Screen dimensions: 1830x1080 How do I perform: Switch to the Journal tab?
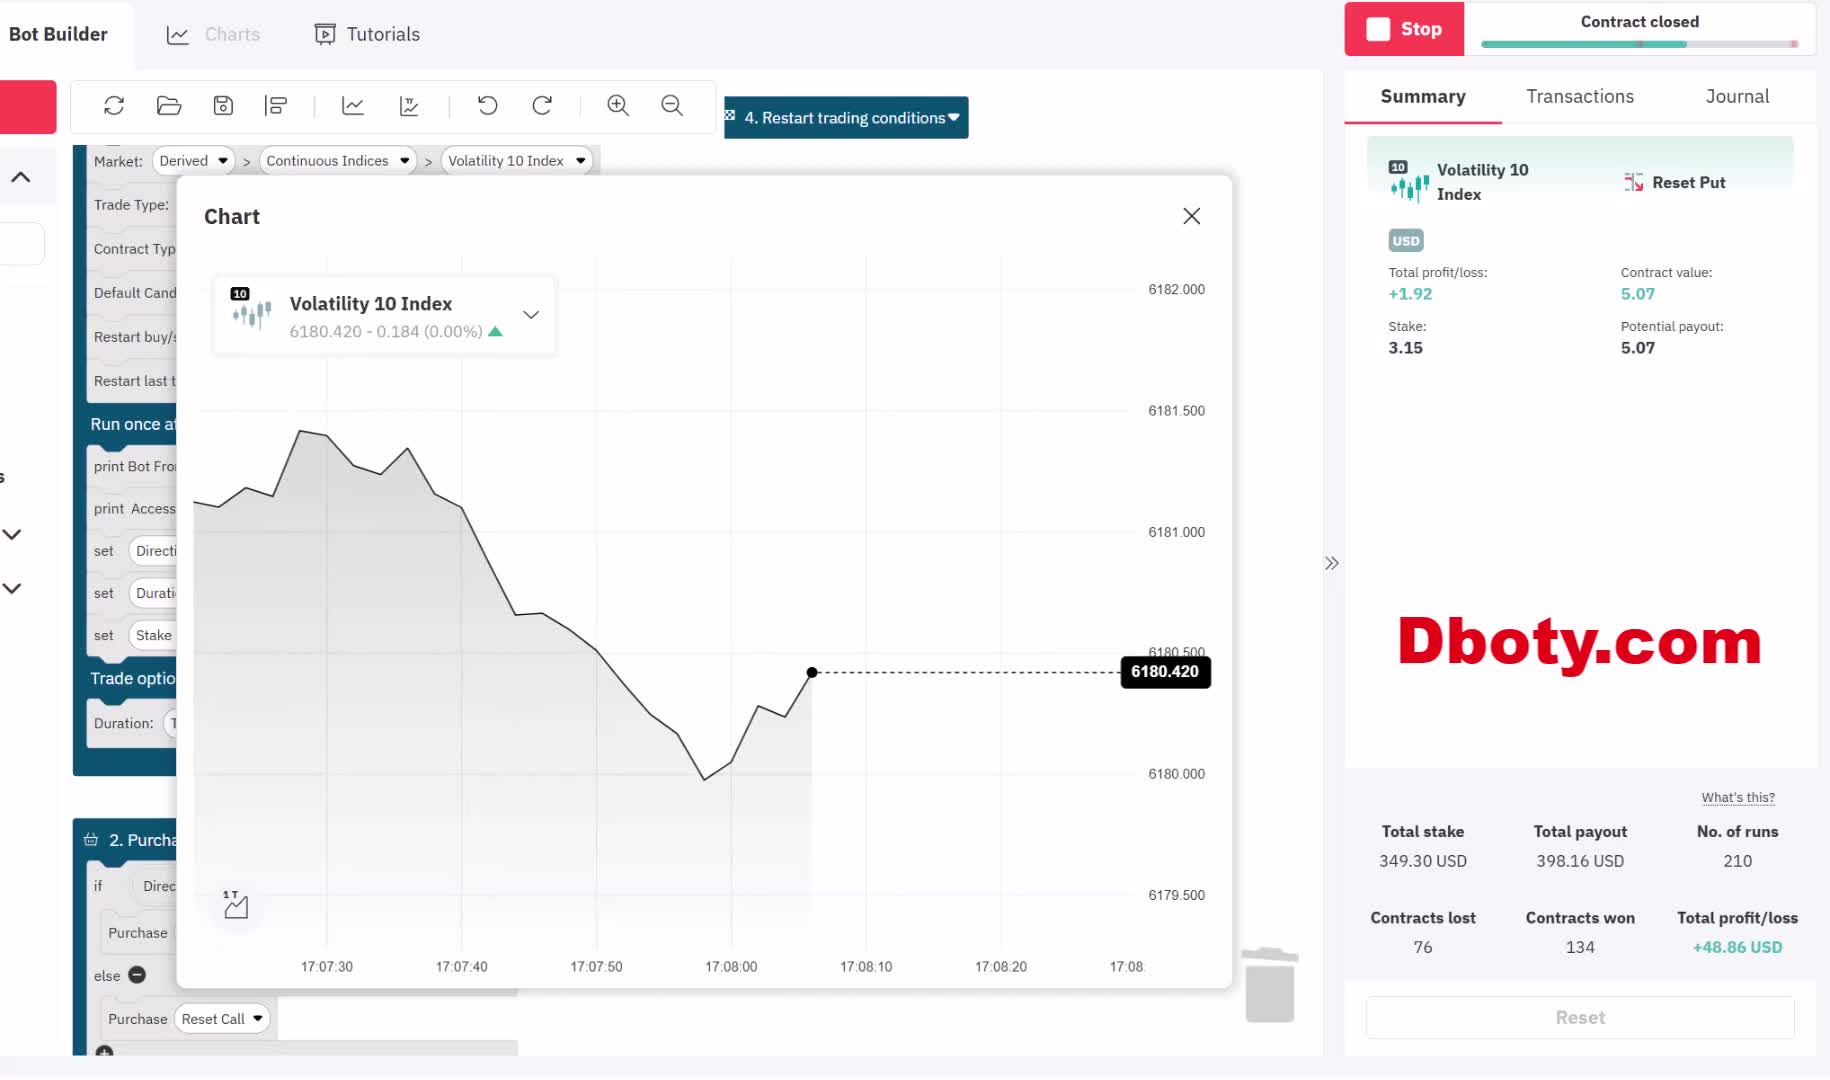click(x=1736, y=97)
